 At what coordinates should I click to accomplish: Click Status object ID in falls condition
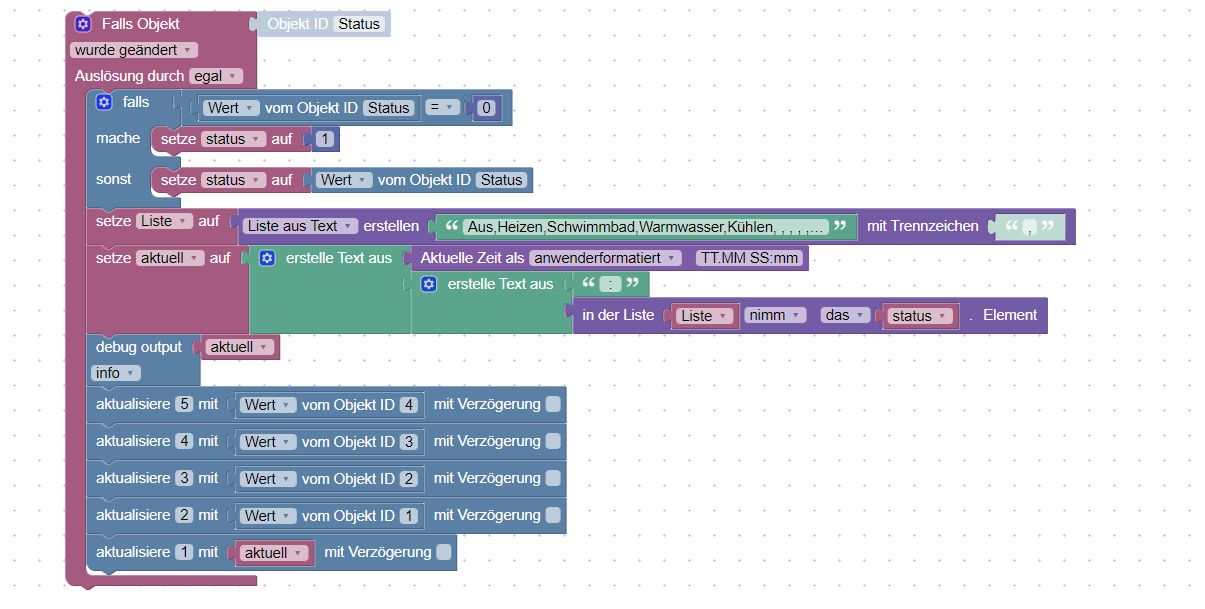click(x=389, y=108)
